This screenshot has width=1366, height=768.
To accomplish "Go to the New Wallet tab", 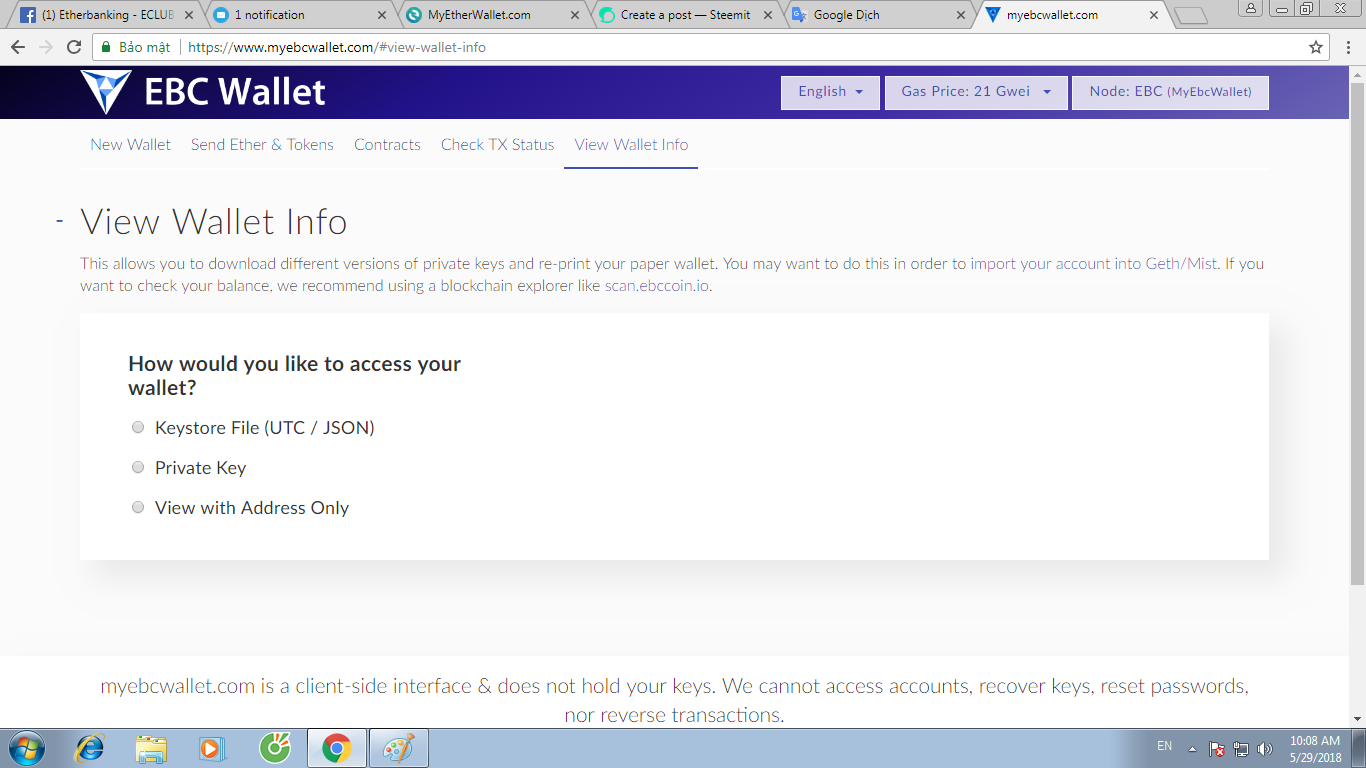I will 130,145.
